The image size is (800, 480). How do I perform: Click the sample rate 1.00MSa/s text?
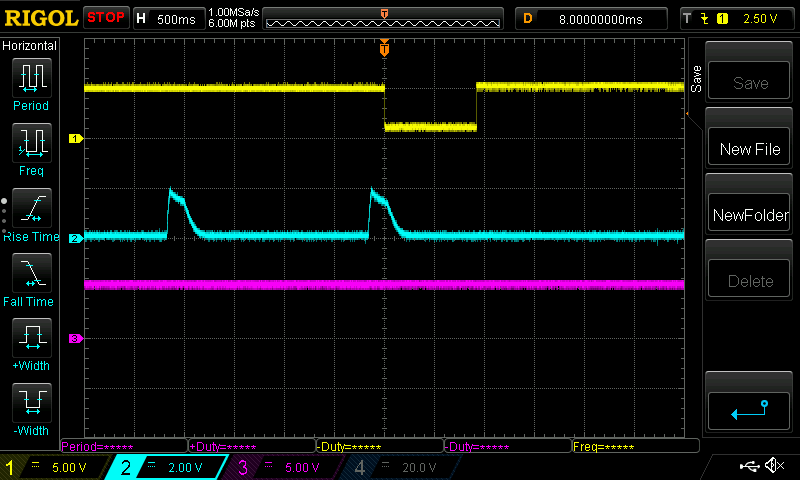[234, 12]
